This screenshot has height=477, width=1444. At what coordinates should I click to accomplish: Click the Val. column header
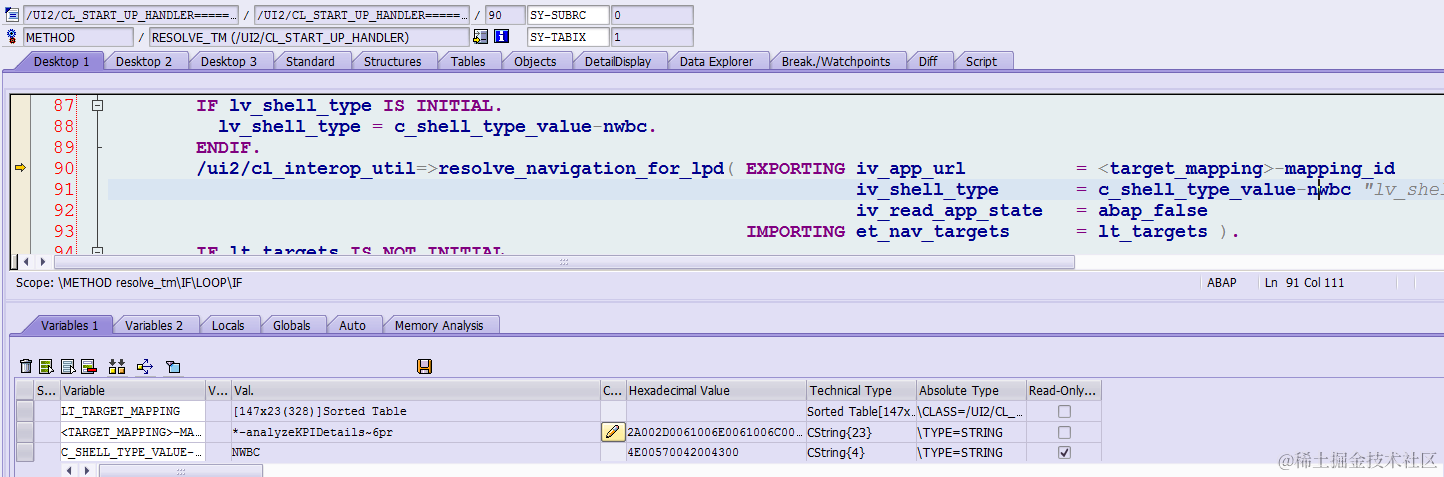415,390
